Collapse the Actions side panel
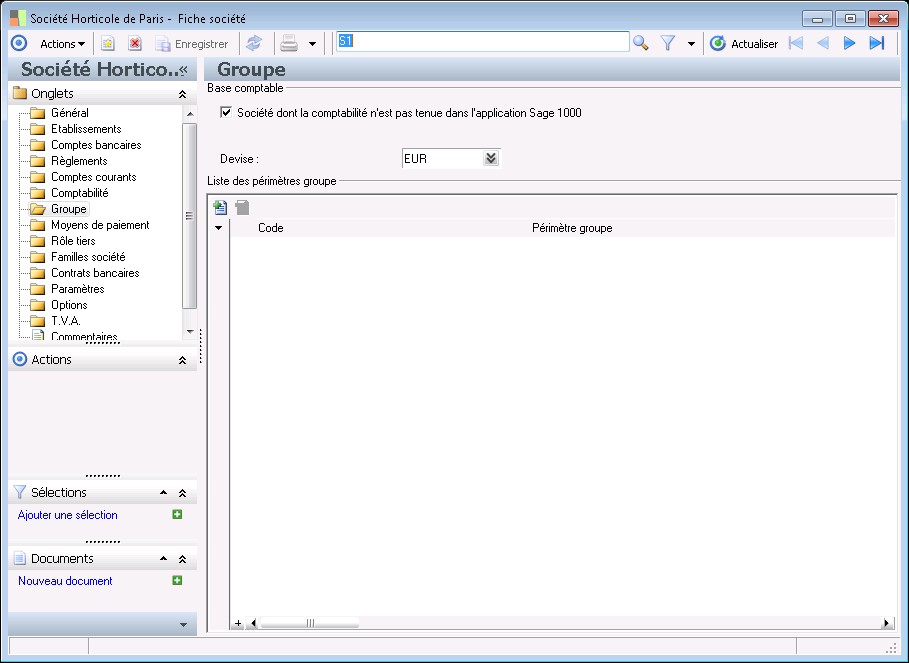This screenshot has width=909, height=663. tap(182, 360)
